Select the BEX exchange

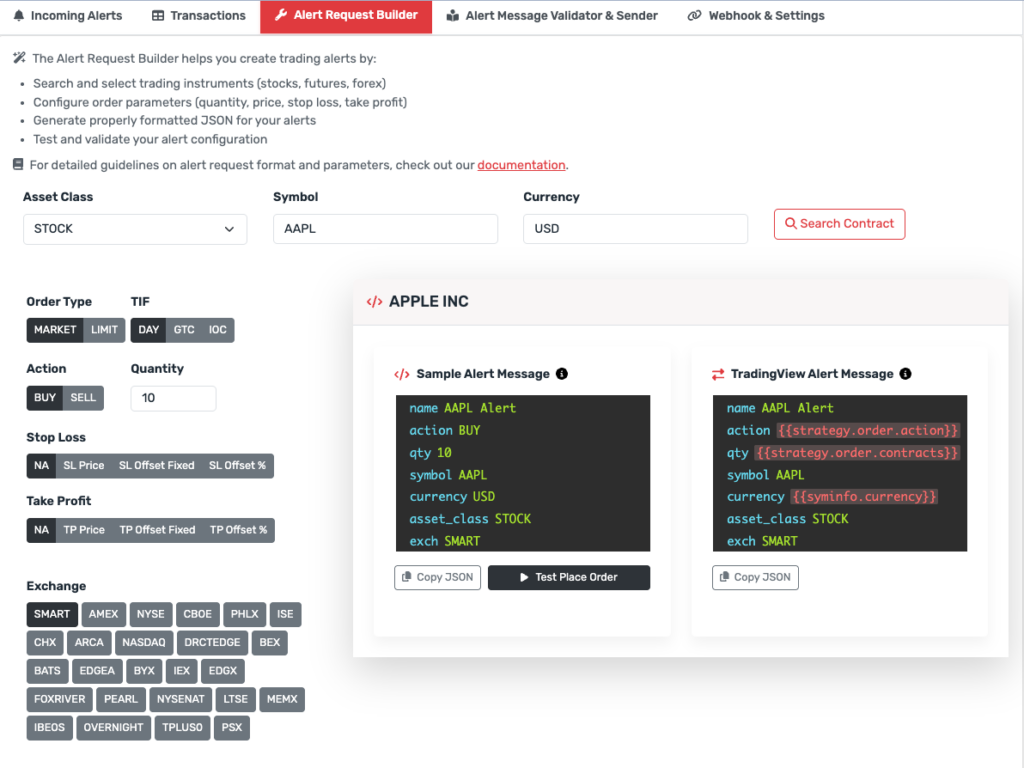pyautogui.click(x=270, y=643)
